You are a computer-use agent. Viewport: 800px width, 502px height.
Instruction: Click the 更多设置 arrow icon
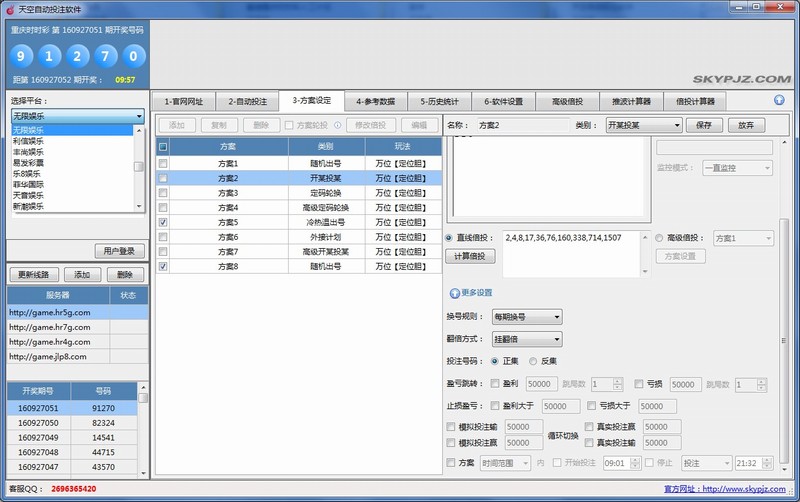[455, 293]
